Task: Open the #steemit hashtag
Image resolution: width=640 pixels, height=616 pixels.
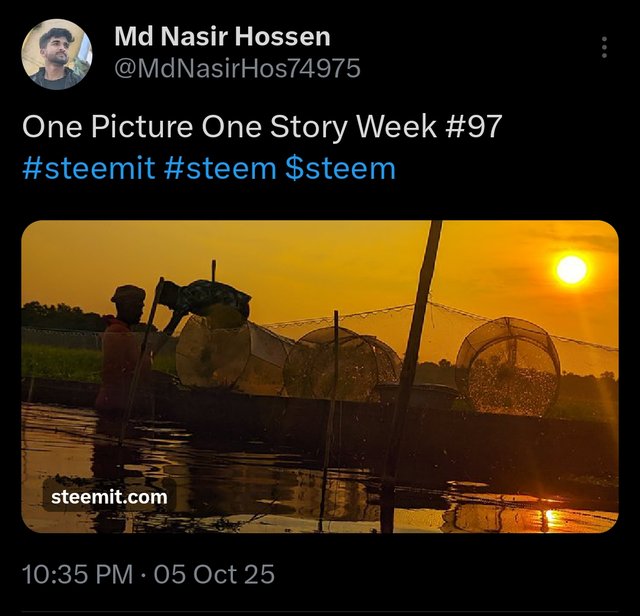Action: (89, 169)
